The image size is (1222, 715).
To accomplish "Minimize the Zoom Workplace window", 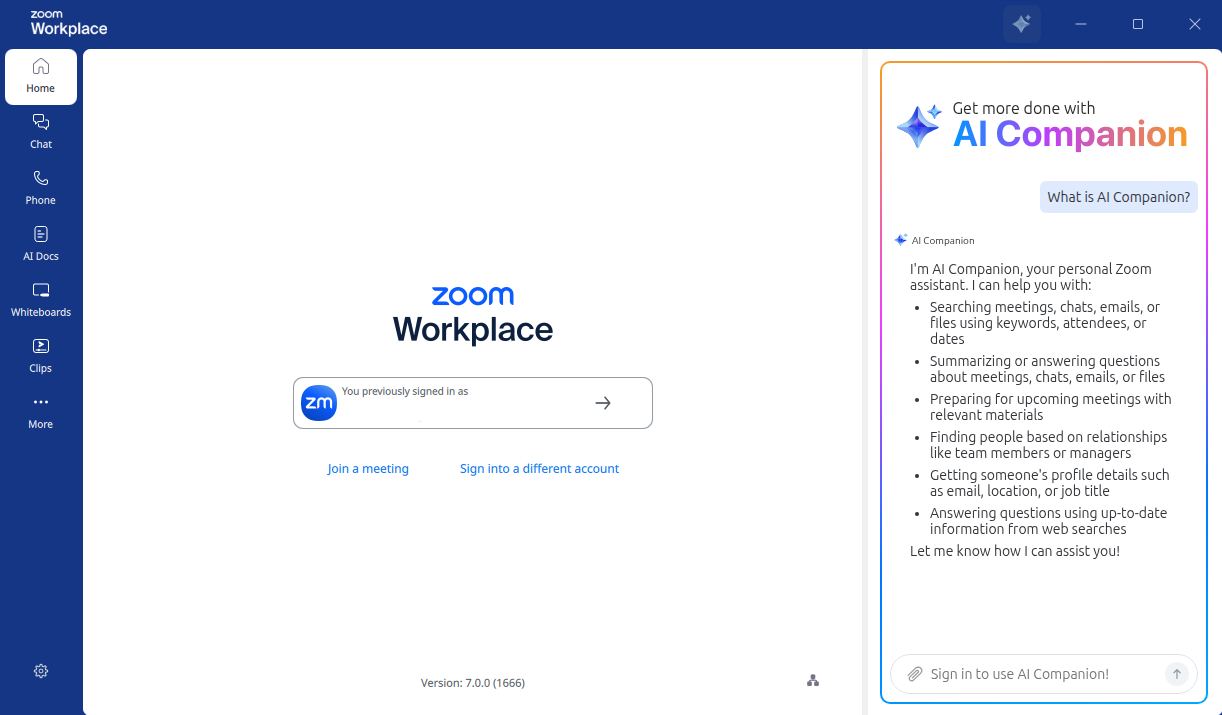I will point(1081,24).
